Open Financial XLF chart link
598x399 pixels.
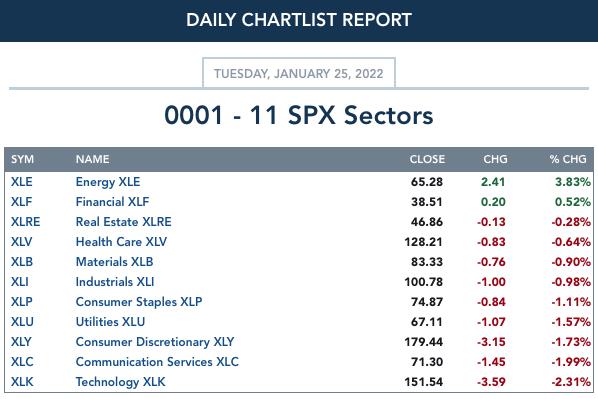[112, 201]
